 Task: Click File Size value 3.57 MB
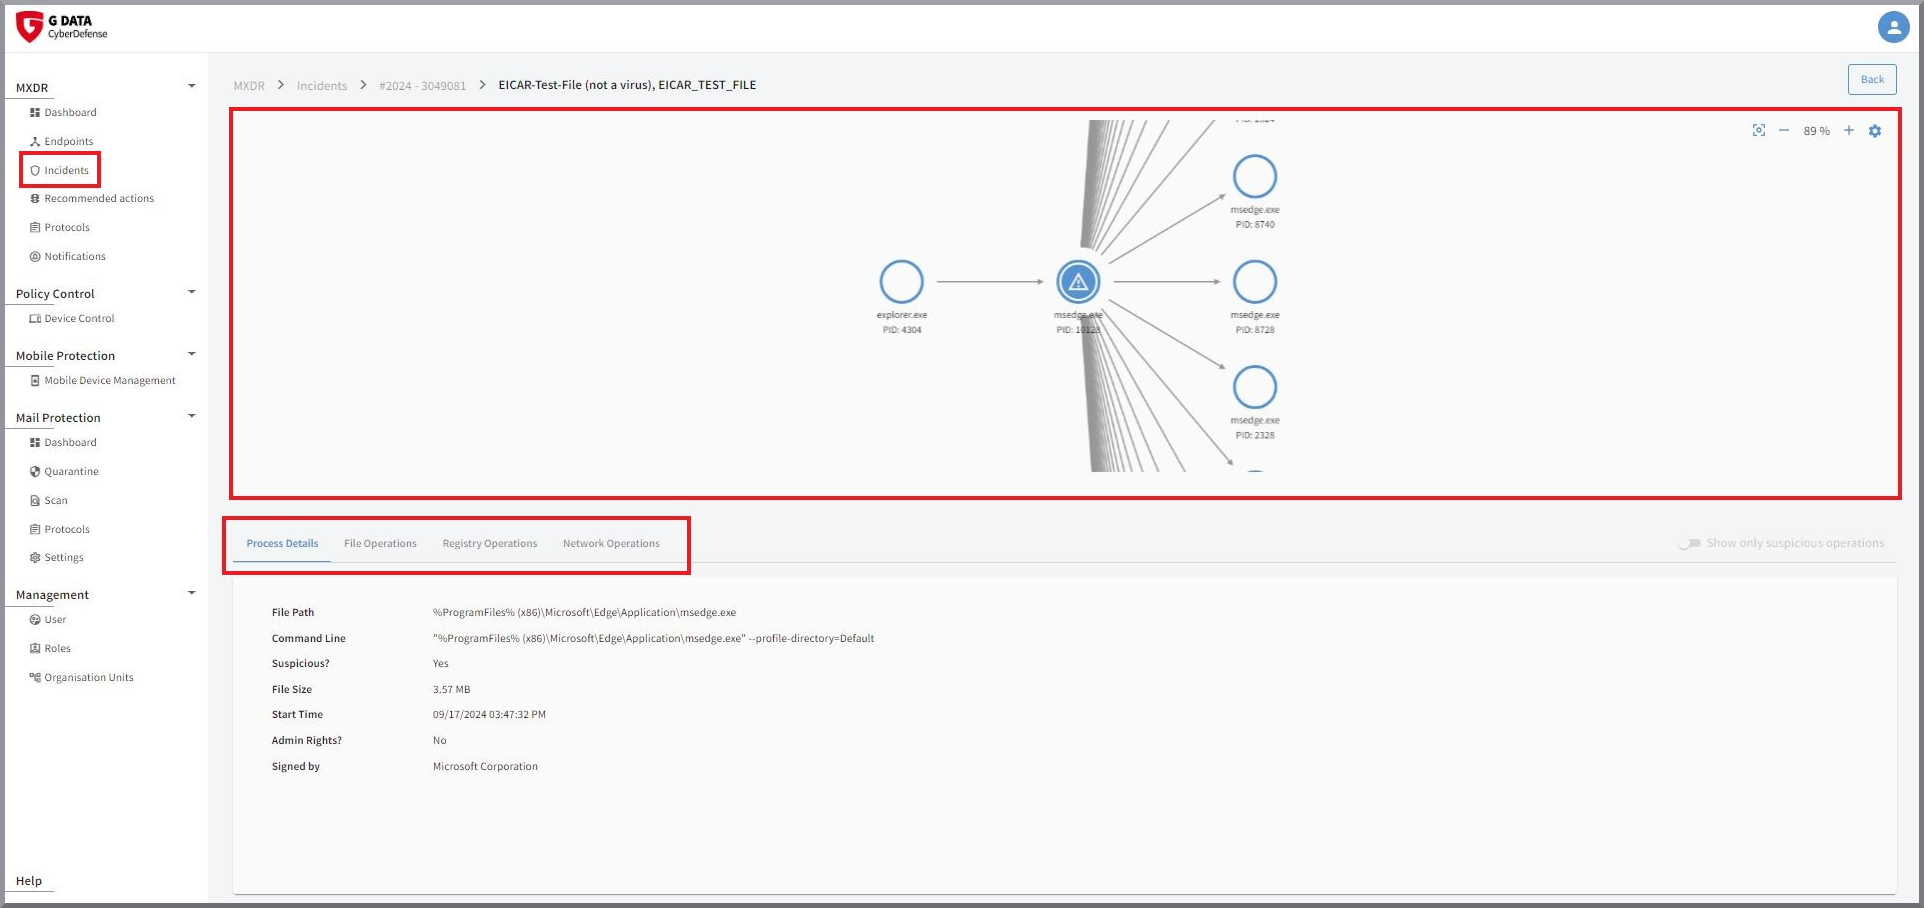pos(451,690)
